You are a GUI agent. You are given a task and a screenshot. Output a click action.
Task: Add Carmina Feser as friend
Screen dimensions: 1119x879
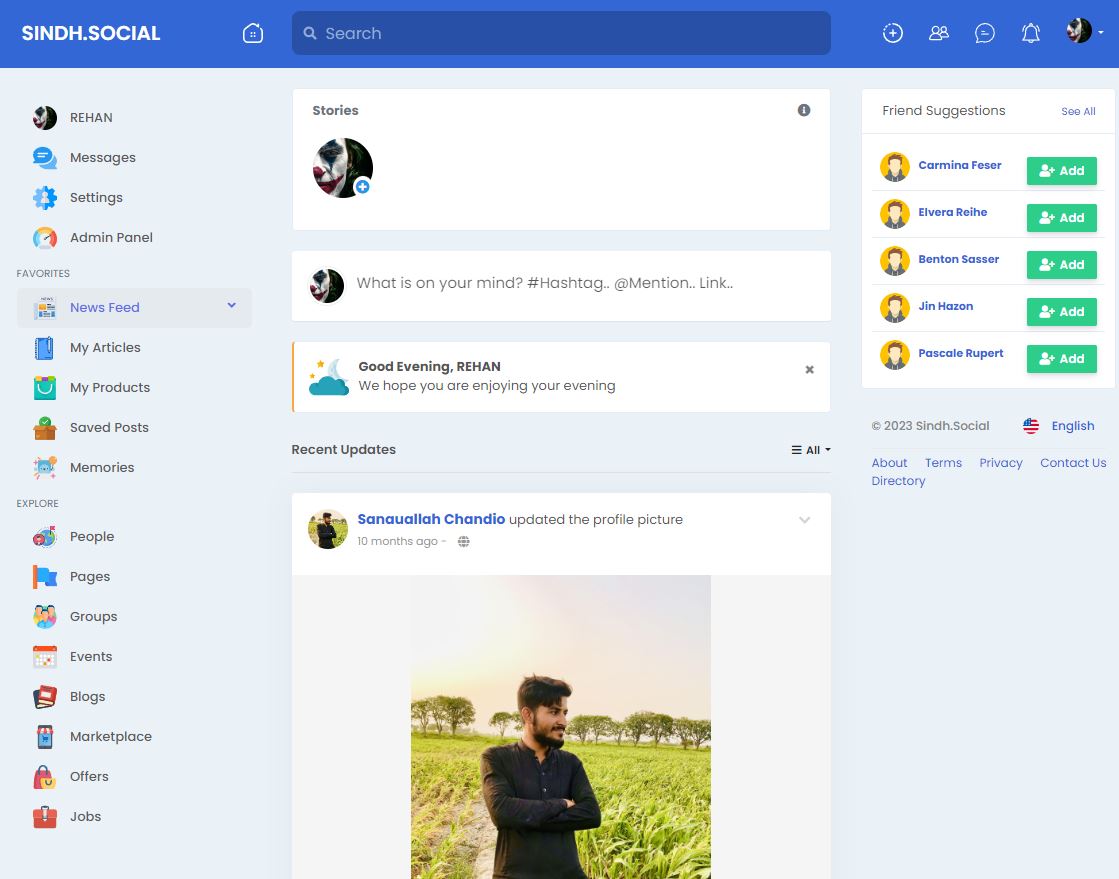pyautogui.click(x=1061, y=170)
